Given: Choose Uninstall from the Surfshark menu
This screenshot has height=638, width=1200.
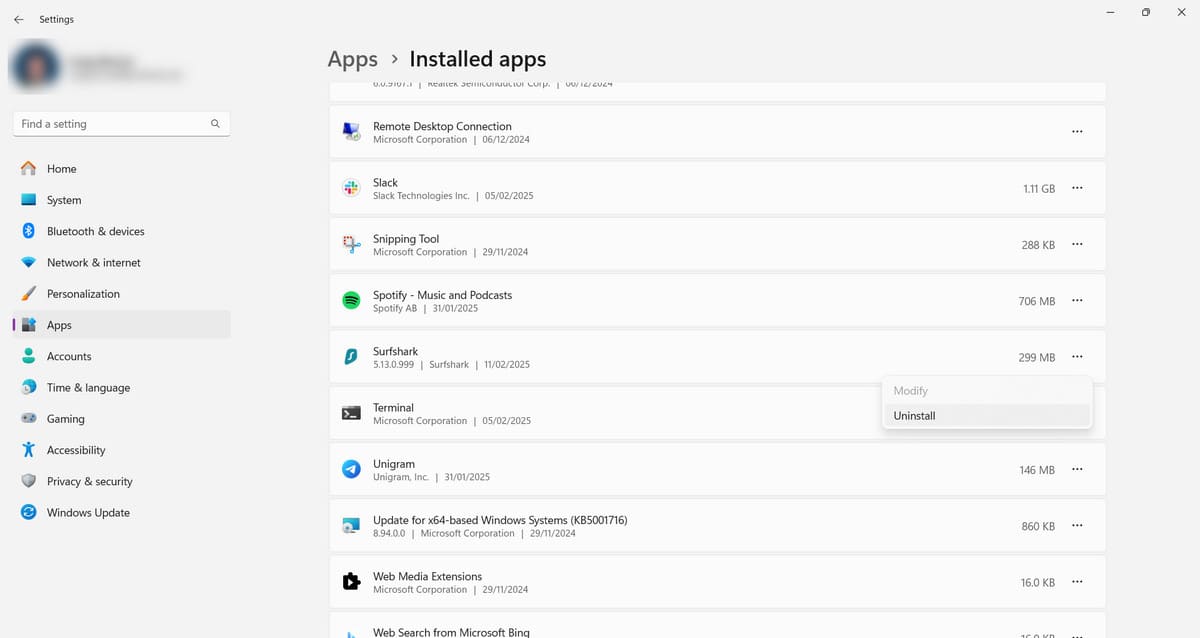Looking at the screenshot, I should click(x=987, y=416).
